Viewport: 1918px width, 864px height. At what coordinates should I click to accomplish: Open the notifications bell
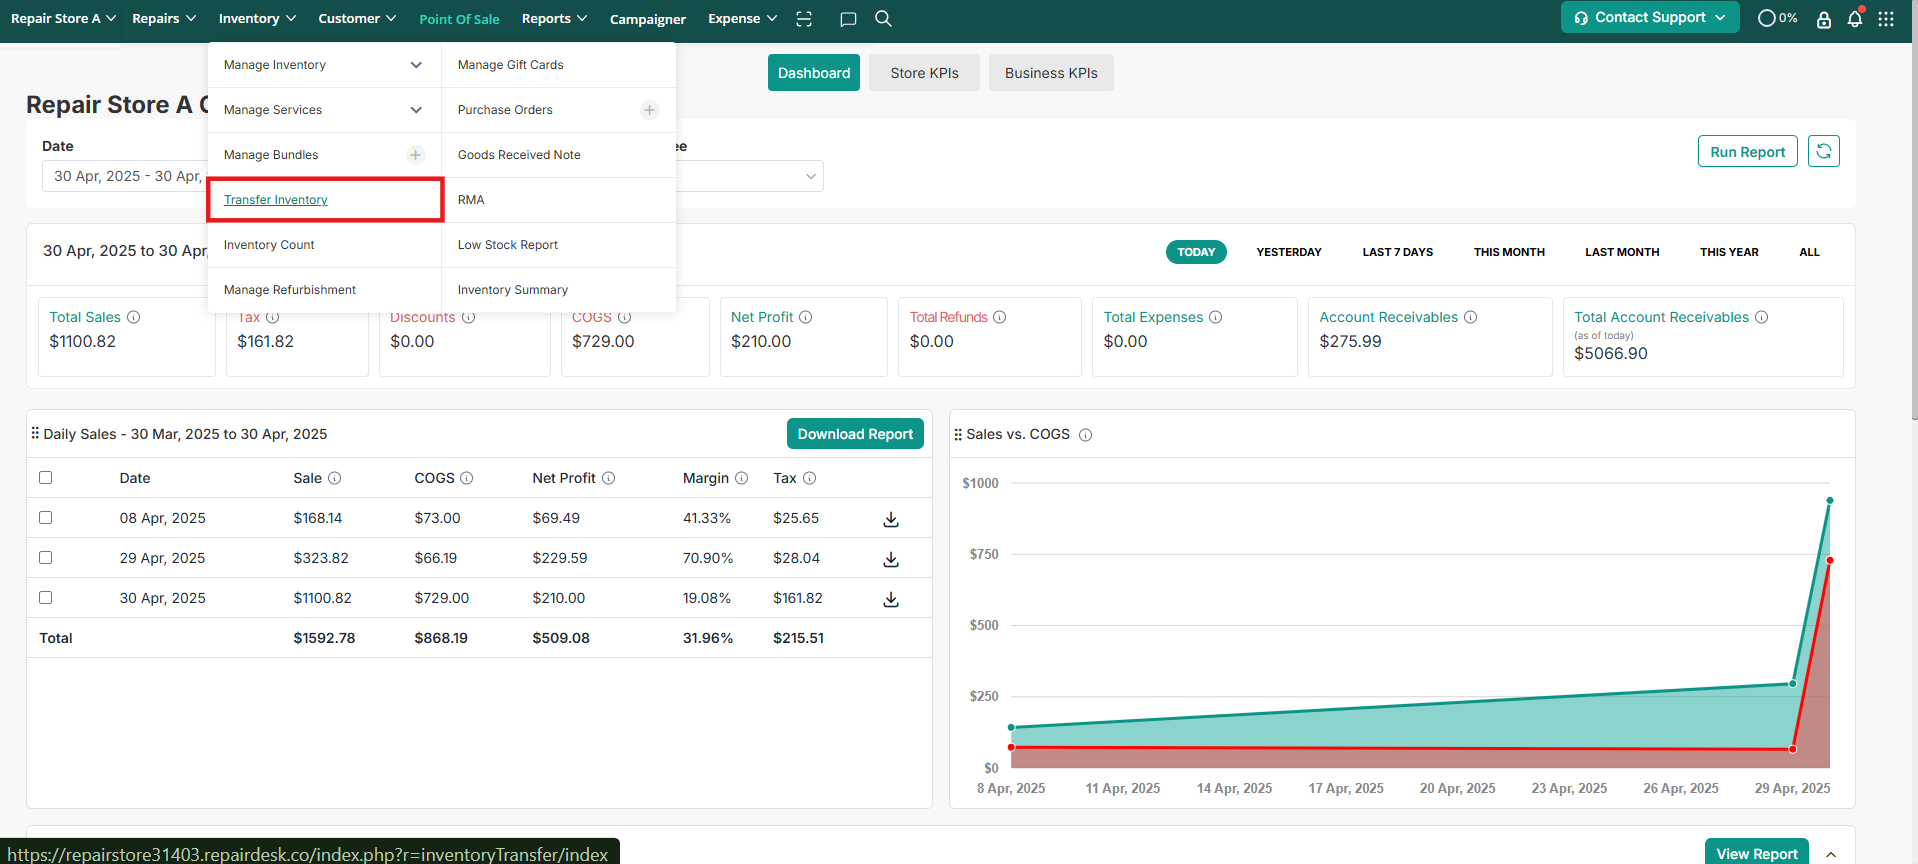pos(1855,19)
